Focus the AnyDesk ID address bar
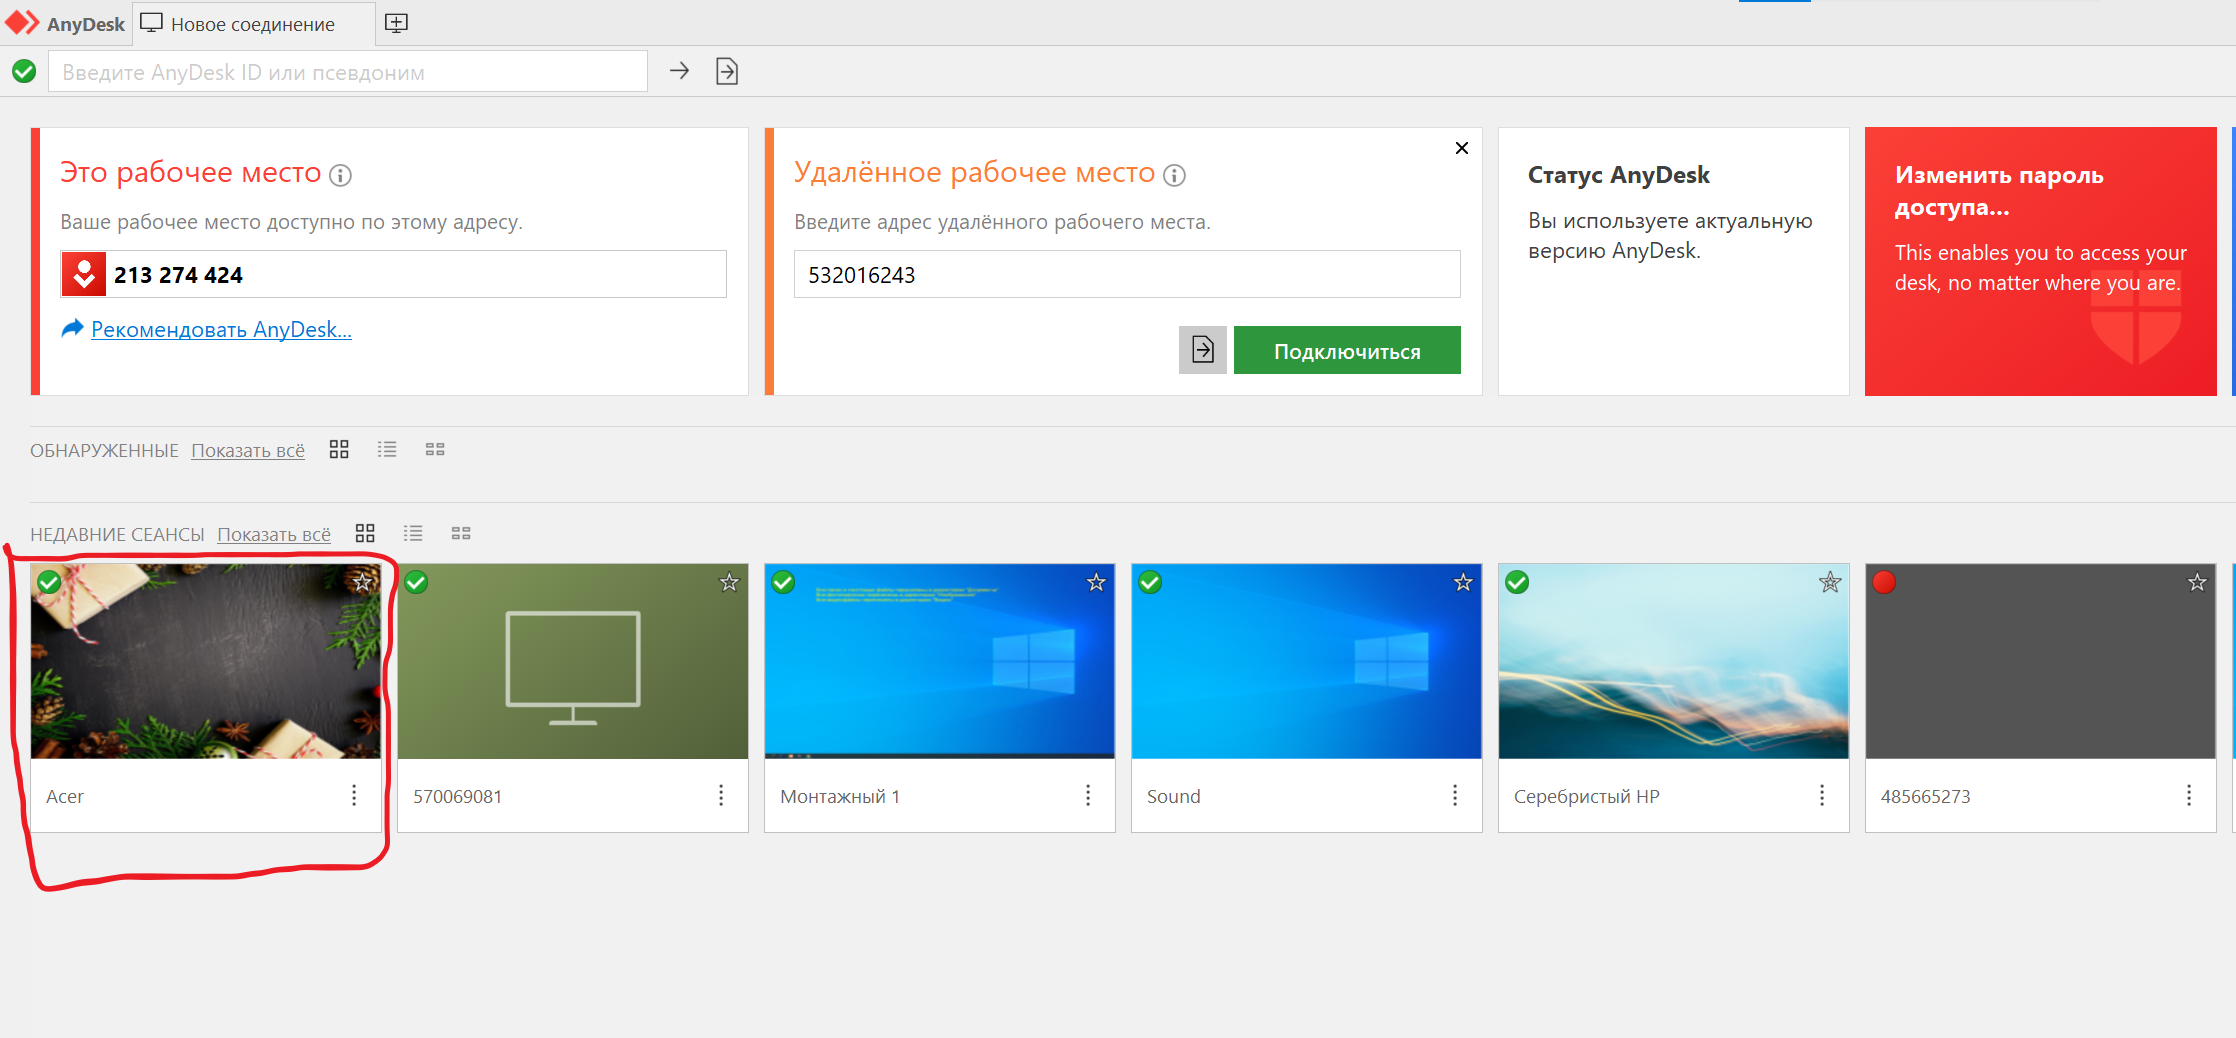Viewport: 2236px width, 1038px height. 348,72
